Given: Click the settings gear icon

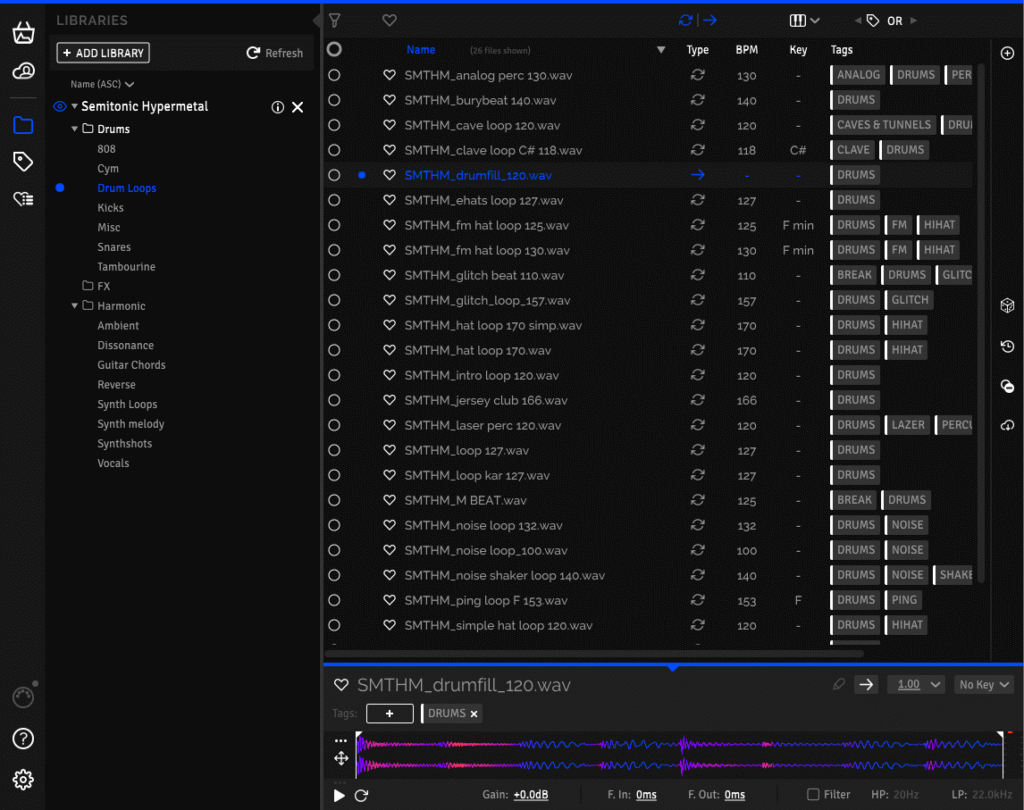Looking at the screenshot, I should click(x=23, y=779).
